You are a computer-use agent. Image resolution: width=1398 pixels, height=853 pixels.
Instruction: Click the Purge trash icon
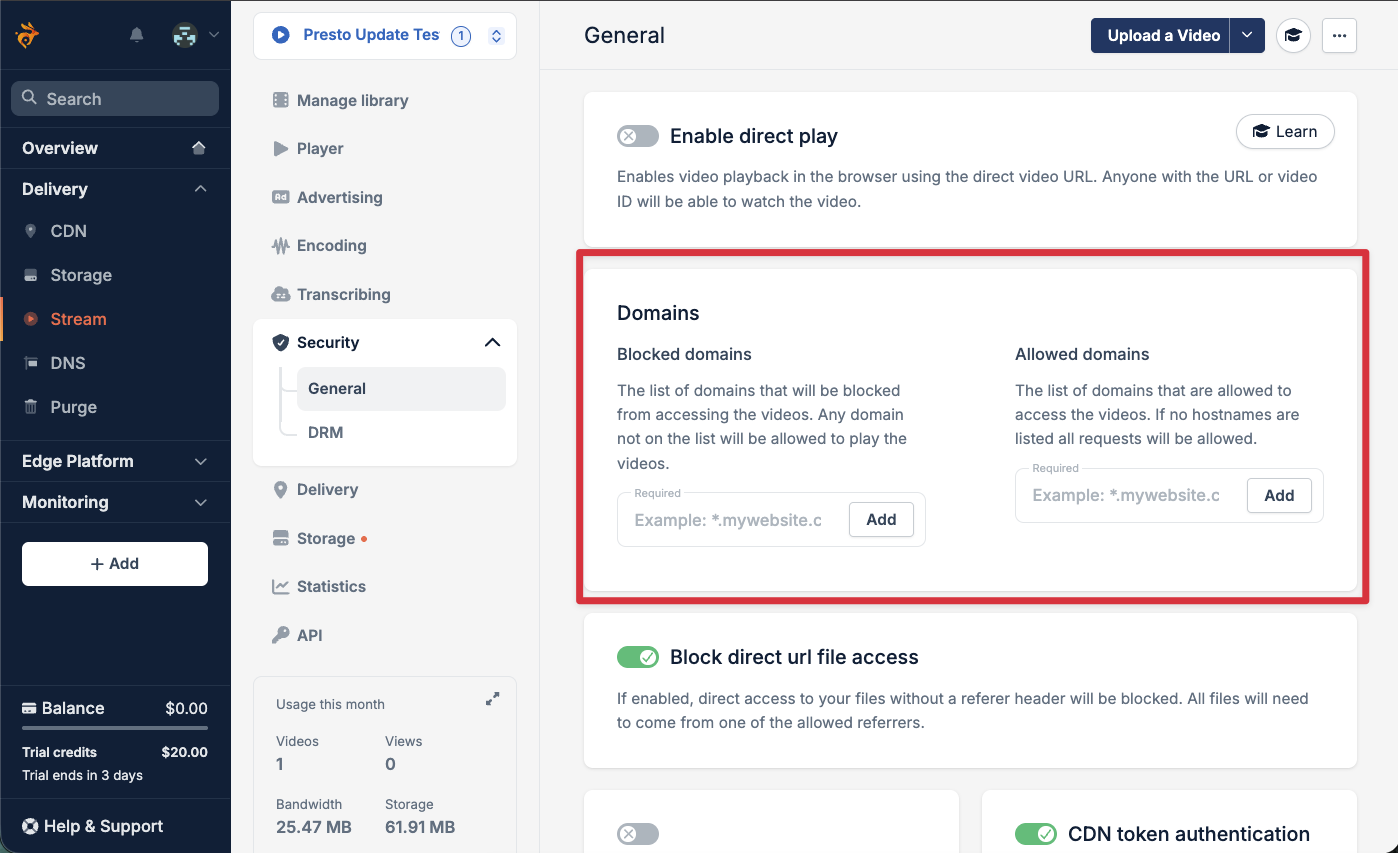tap(31, 407)
